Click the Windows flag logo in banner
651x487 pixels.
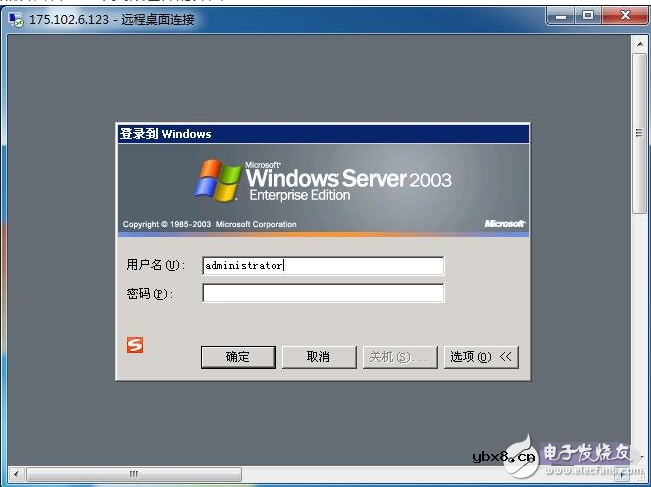(x=218, y=181)
